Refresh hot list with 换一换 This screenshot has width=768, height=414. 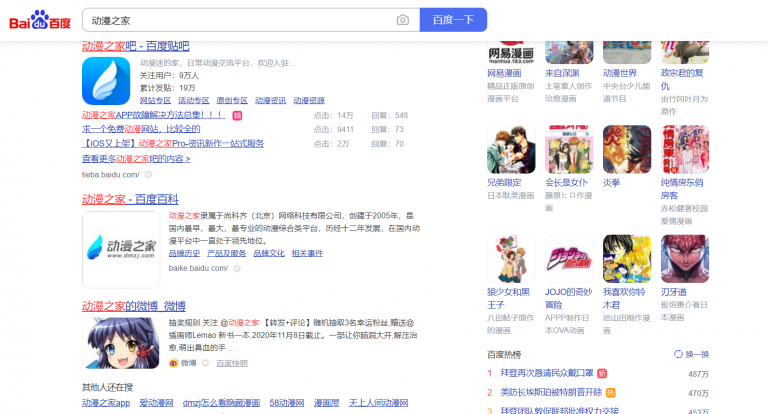[x=692, y=354]
